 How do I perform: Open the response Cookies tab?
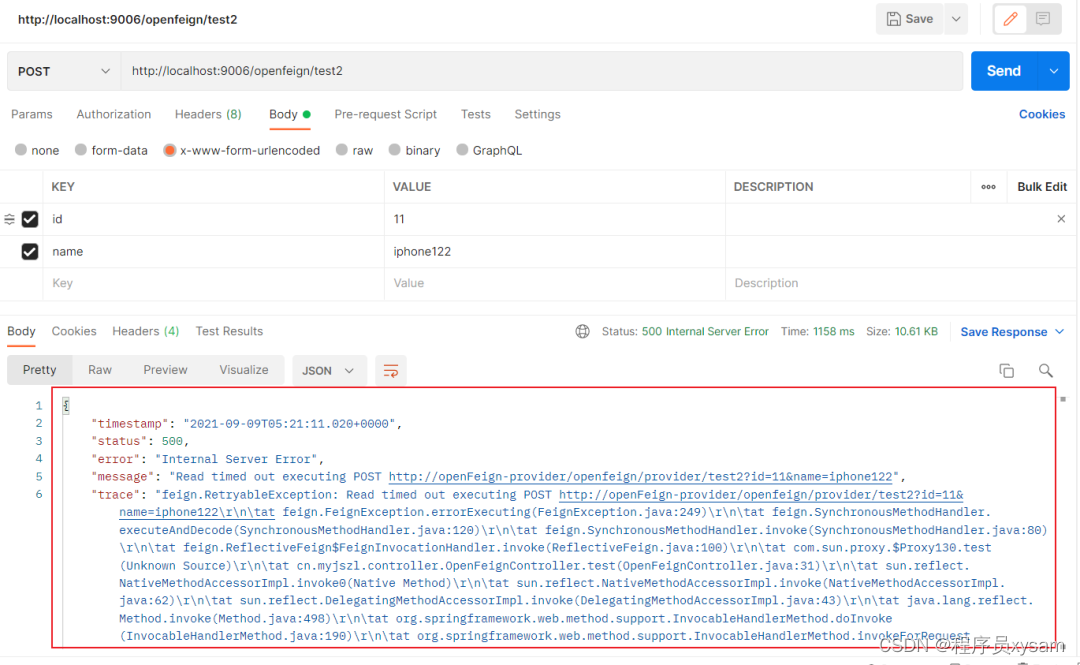[x=74, y=331]
